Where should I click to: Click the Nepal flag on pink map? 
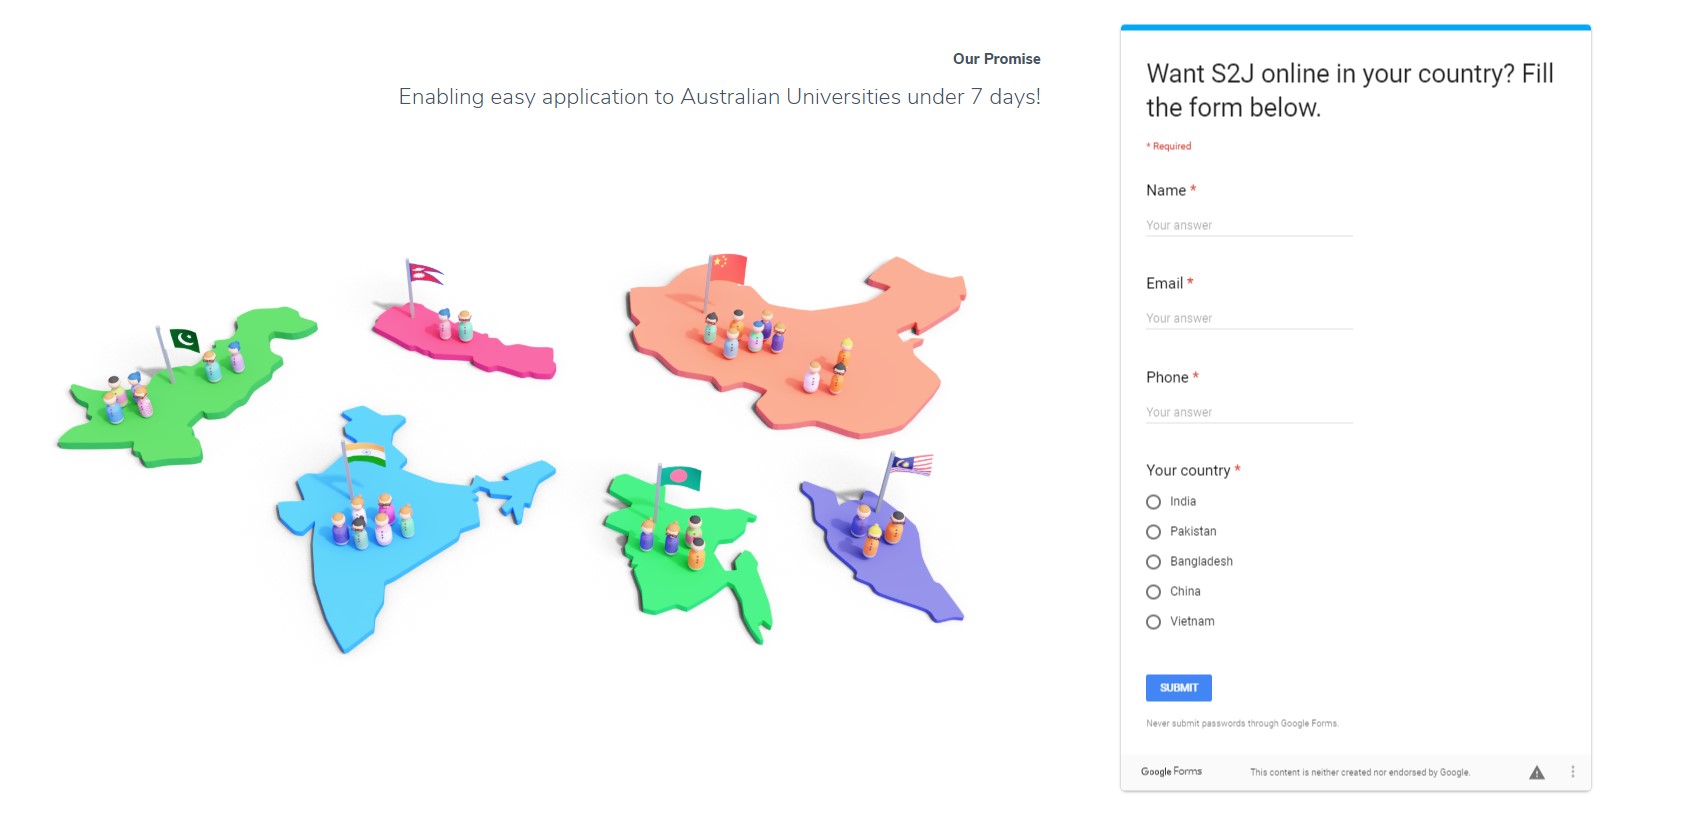click(425, 273)
